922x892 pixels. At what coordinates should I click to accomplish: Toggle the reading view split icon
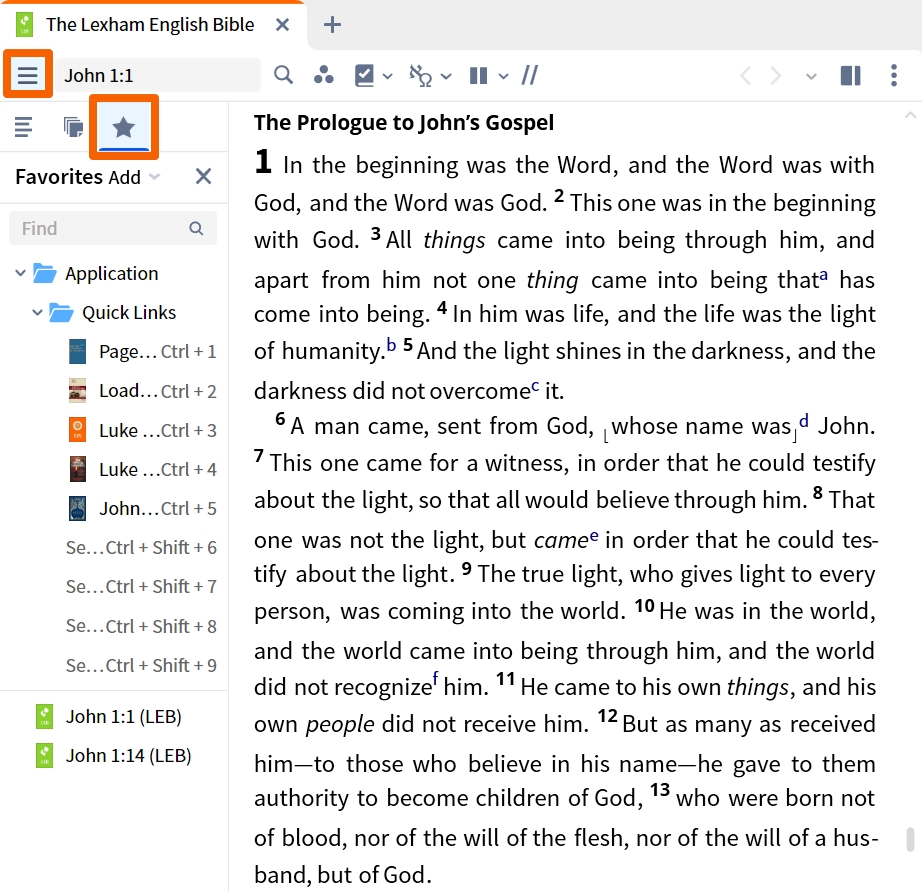click(x=850, y=75)
